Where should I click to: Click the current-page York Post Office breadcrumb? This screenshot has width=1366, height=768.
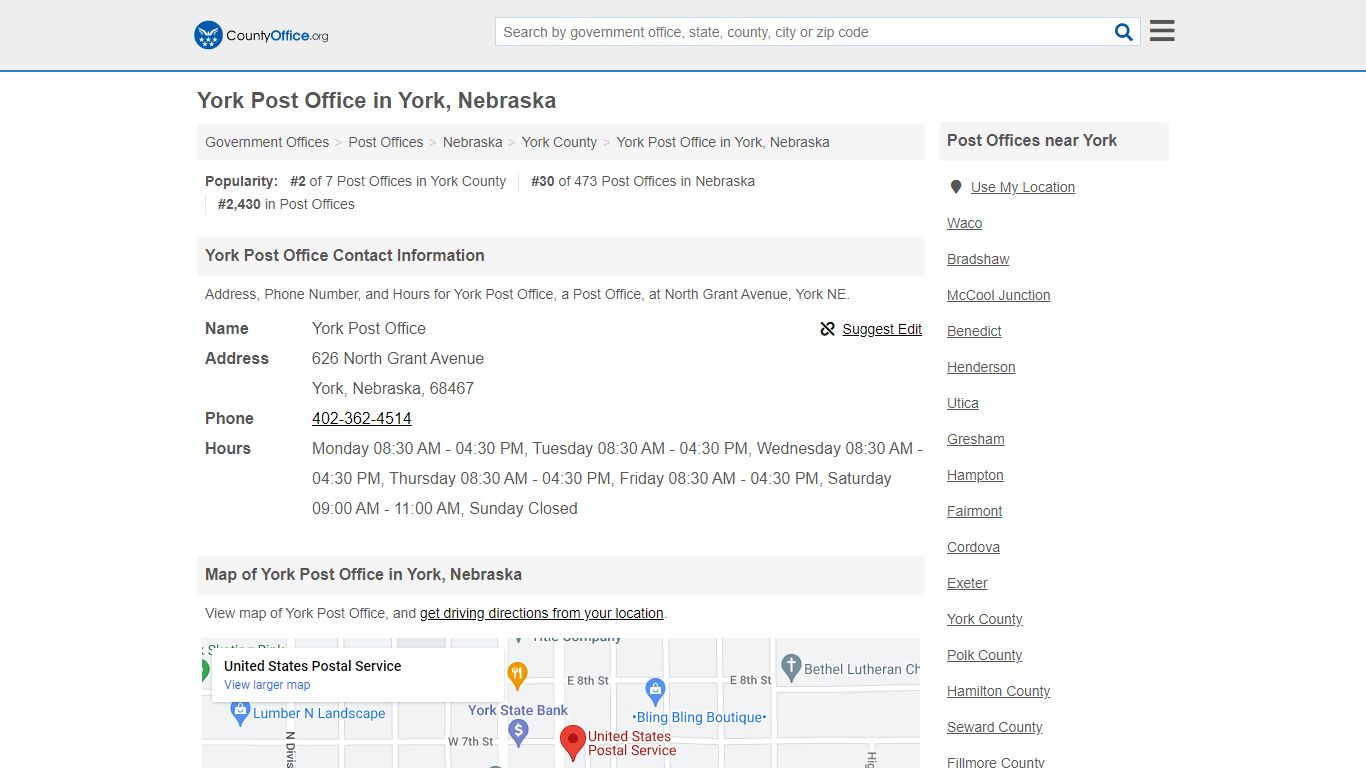click(723, 142)
